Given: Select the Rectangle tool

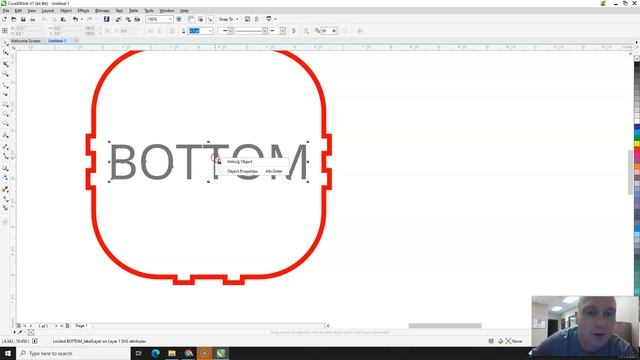Looking at the screenshot, I should point(5,105).
